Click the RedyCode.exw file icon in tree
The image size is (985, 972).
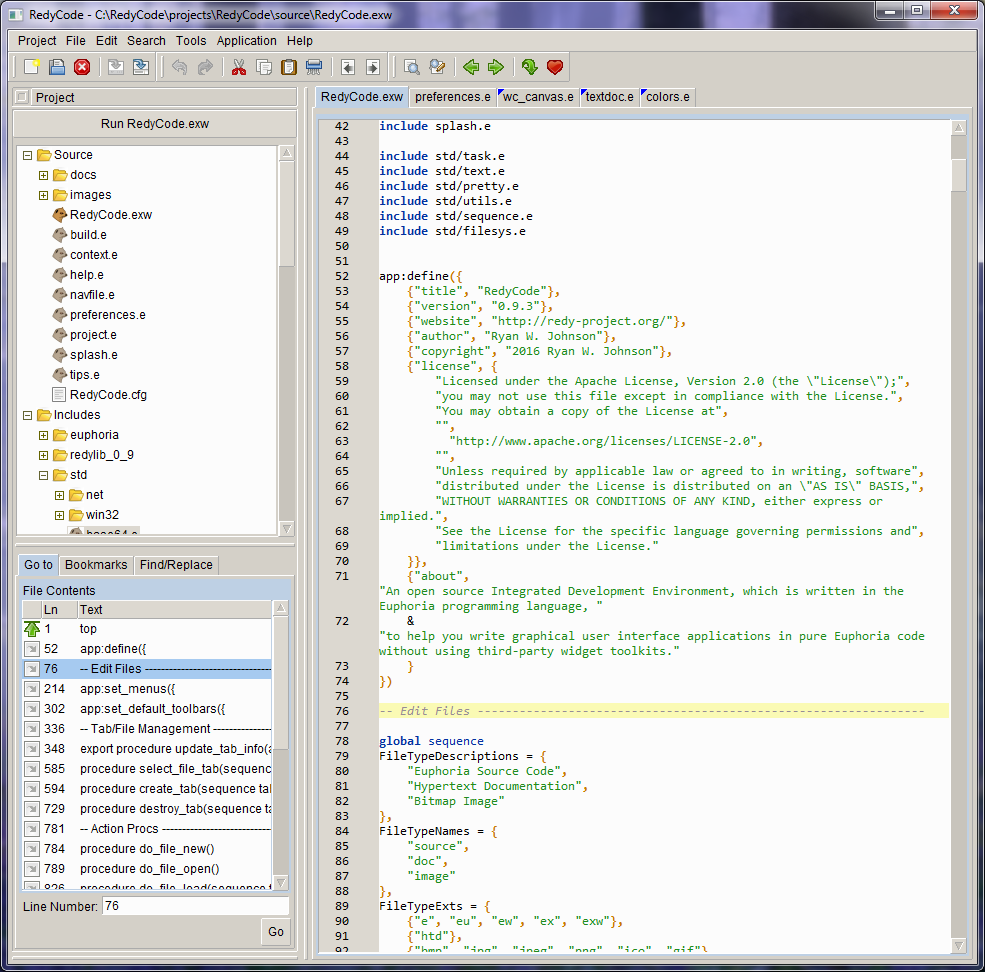tap(60, 215)
